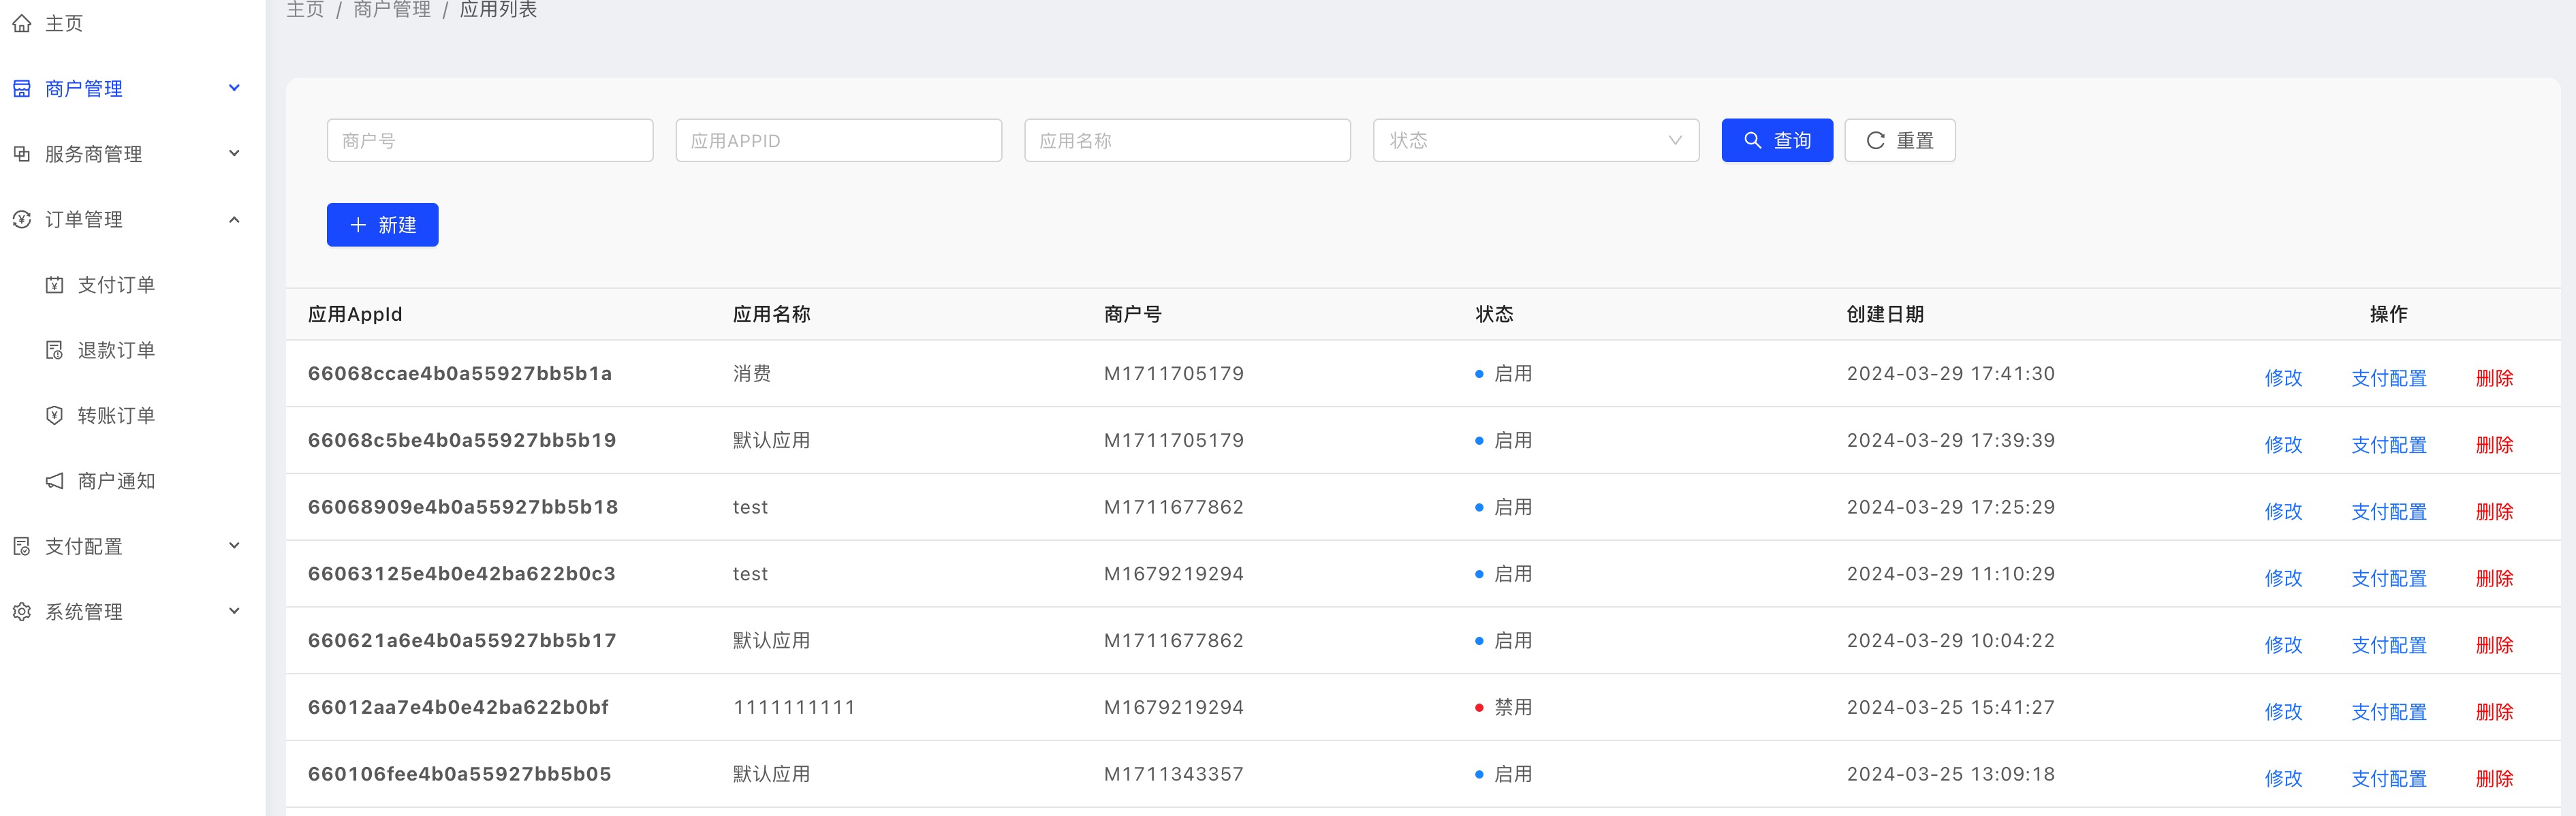Click 支付配置 for app 66063125e4b0e42ba622b0c3
The image size is (2576, 816).
(x=2388, y=578)
